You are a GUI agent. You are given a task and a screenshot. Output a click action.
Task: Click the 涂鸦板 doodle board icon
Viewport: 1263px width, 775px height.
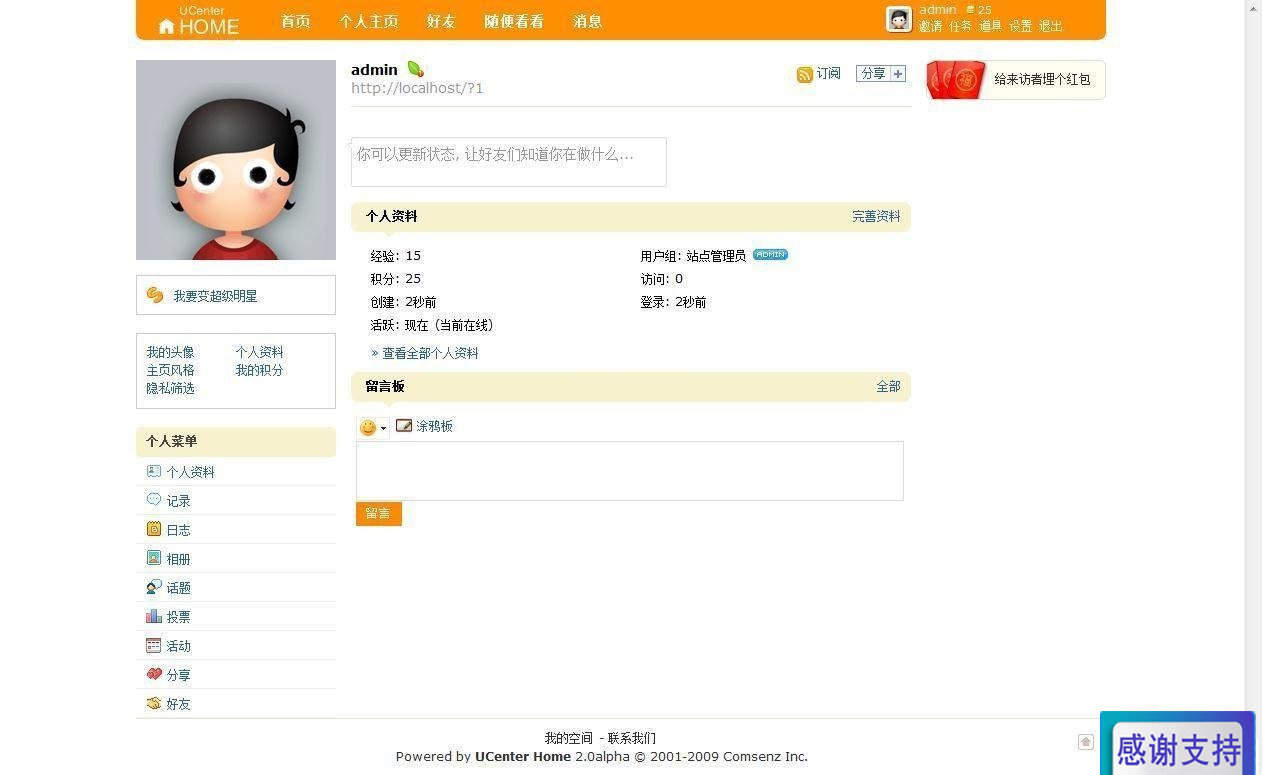[x=404, y=426]
